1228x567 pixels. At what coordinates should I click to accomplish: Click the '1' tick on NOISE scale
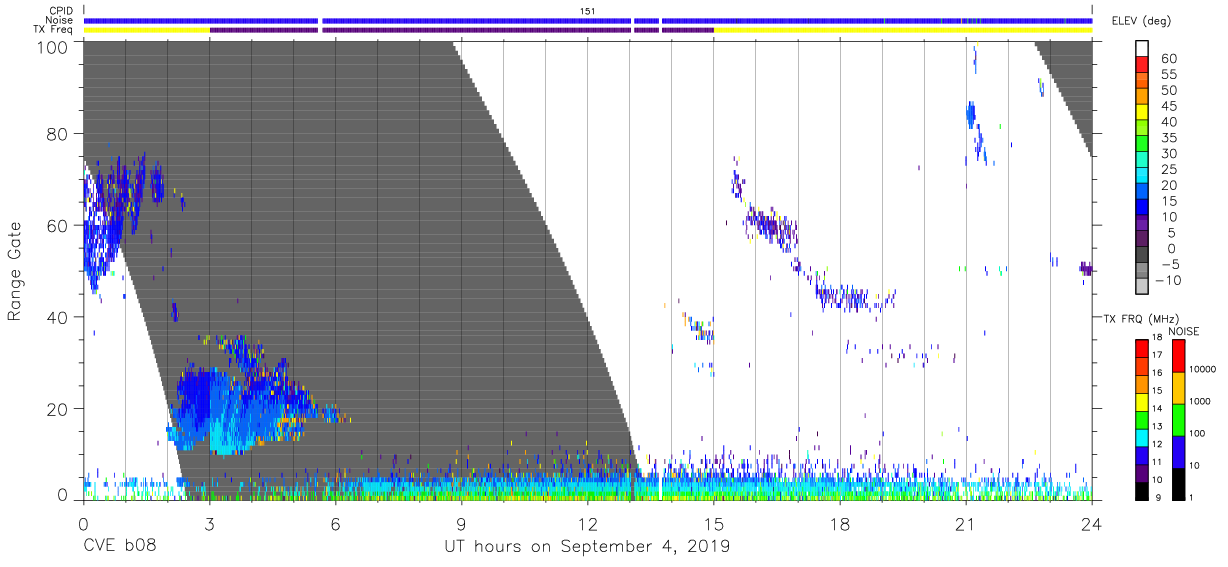click(1191, 498)
